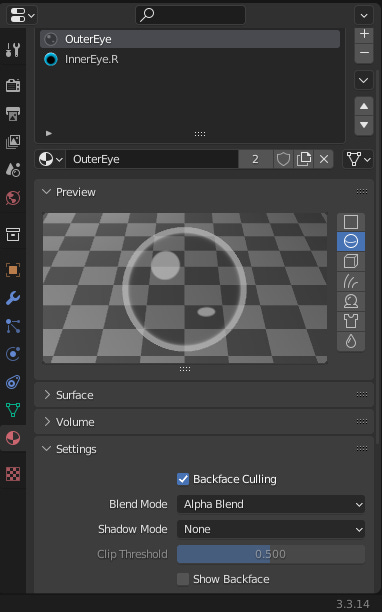382x612 pixels.
Task: Grab the Volume panel drag handle
Action: click(362, 422)
